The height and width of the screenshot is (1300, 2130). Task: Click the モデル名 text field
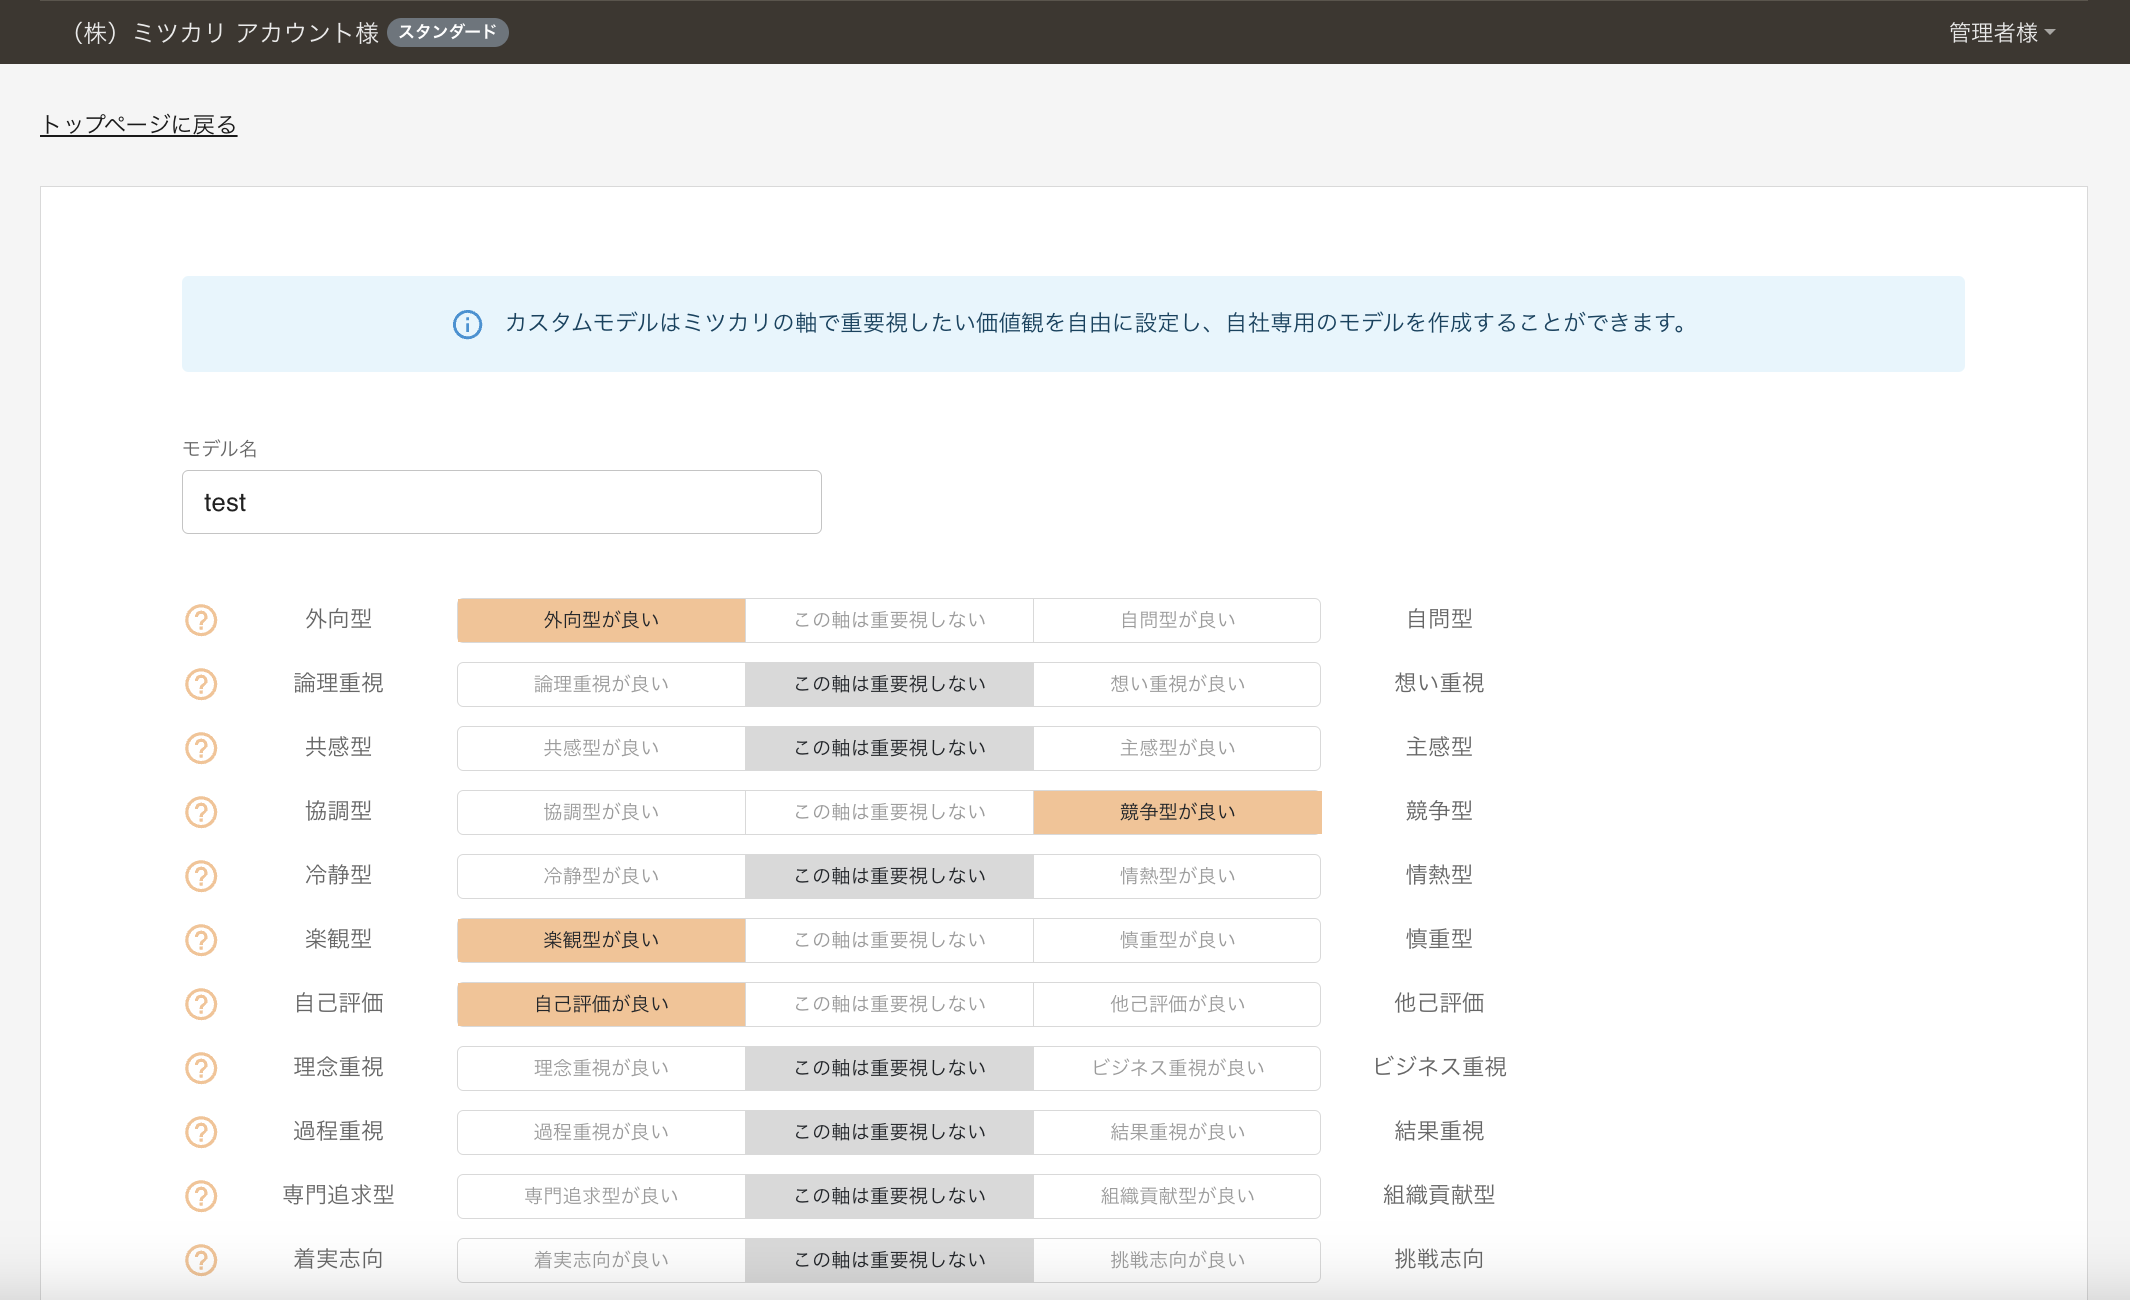click(501, 502)
